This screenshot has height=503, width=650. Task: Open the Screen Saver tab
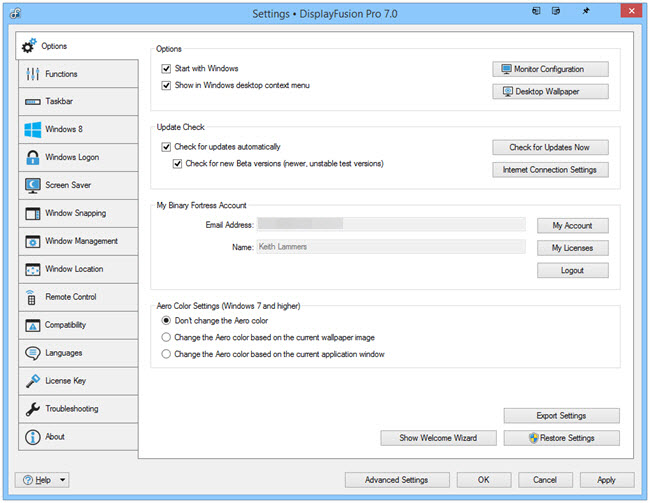tap(78, 185)
